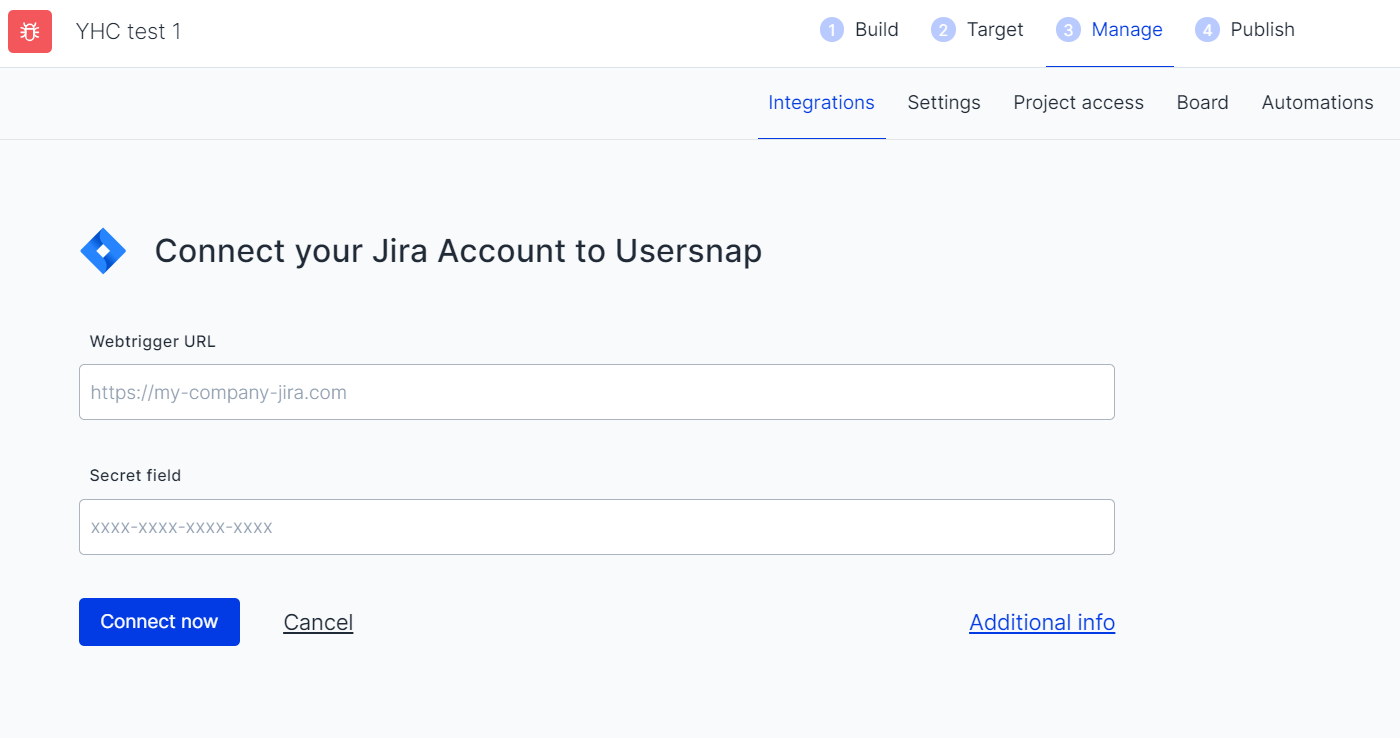The width and height of the screenshot is (1400, 738).
Task: Click the Jira logo icon
Action: point(103,251)
